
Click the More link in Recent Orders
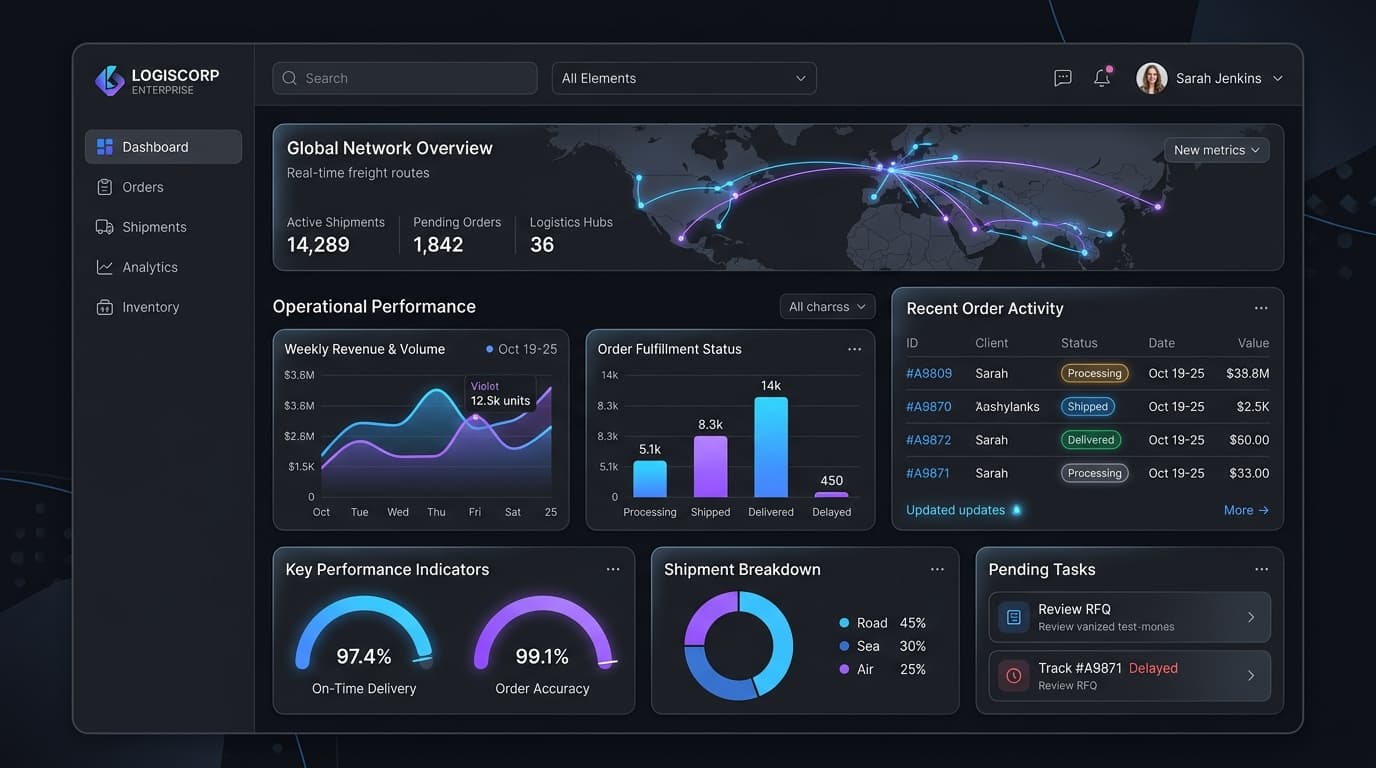[x=1246, y=510]
